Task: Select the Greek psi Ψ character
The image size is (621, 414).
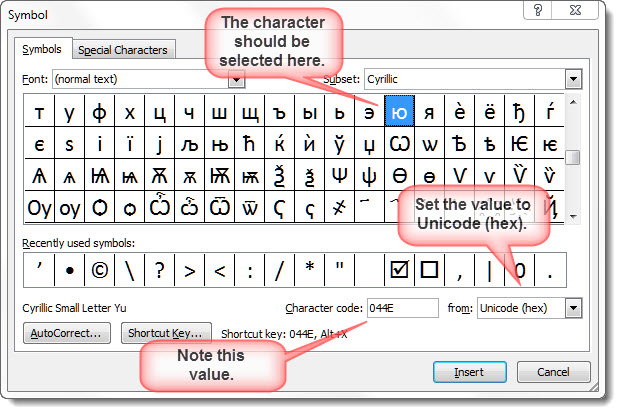Action: tap(339, 178)
